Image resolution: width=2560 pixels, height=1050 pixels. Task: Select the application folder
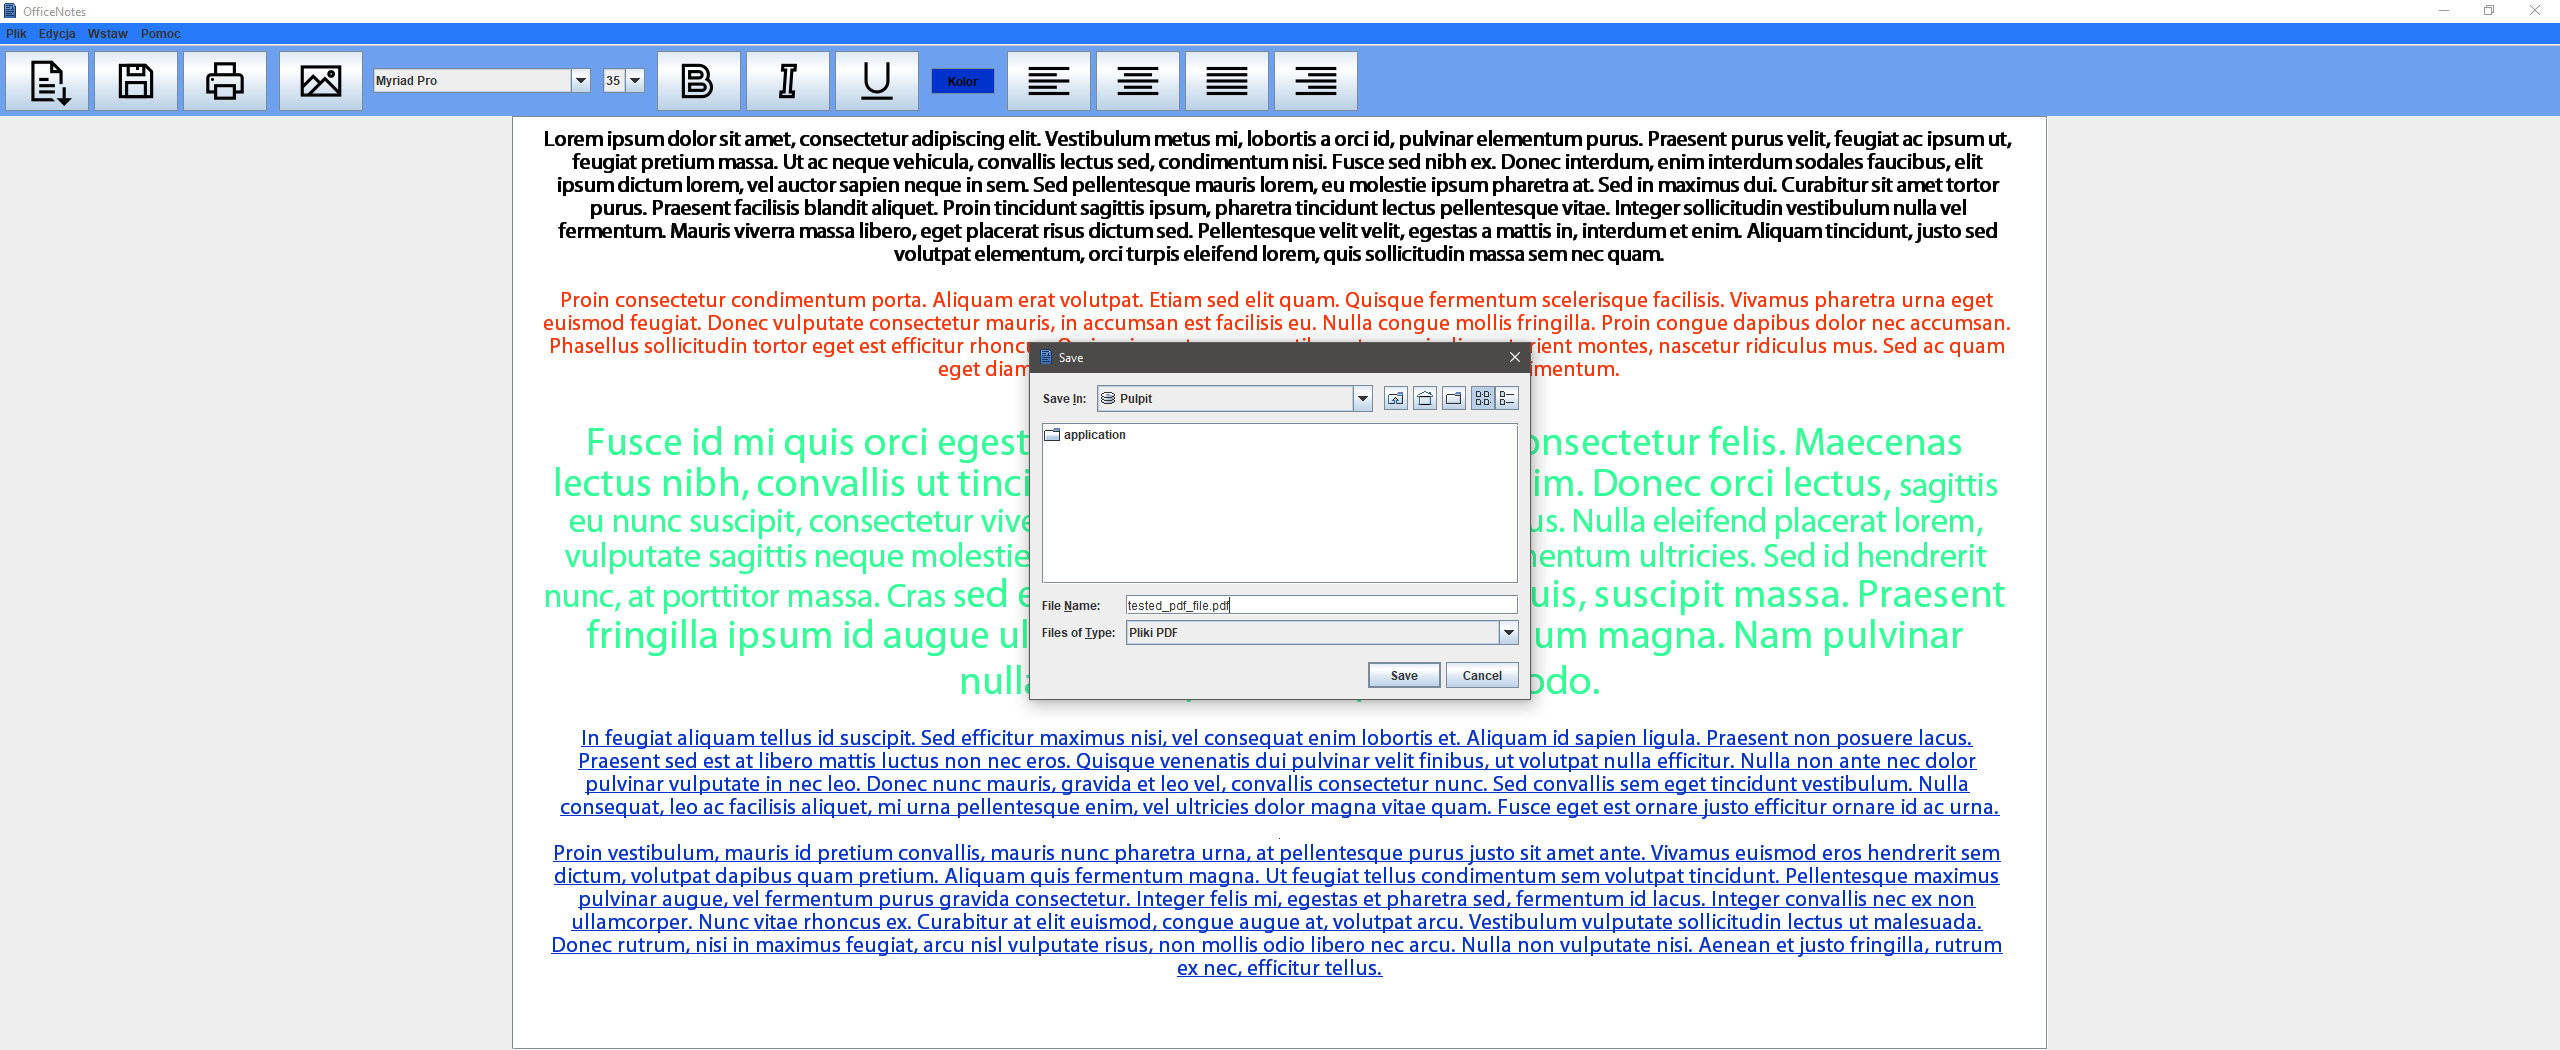tap(1085, 435)
